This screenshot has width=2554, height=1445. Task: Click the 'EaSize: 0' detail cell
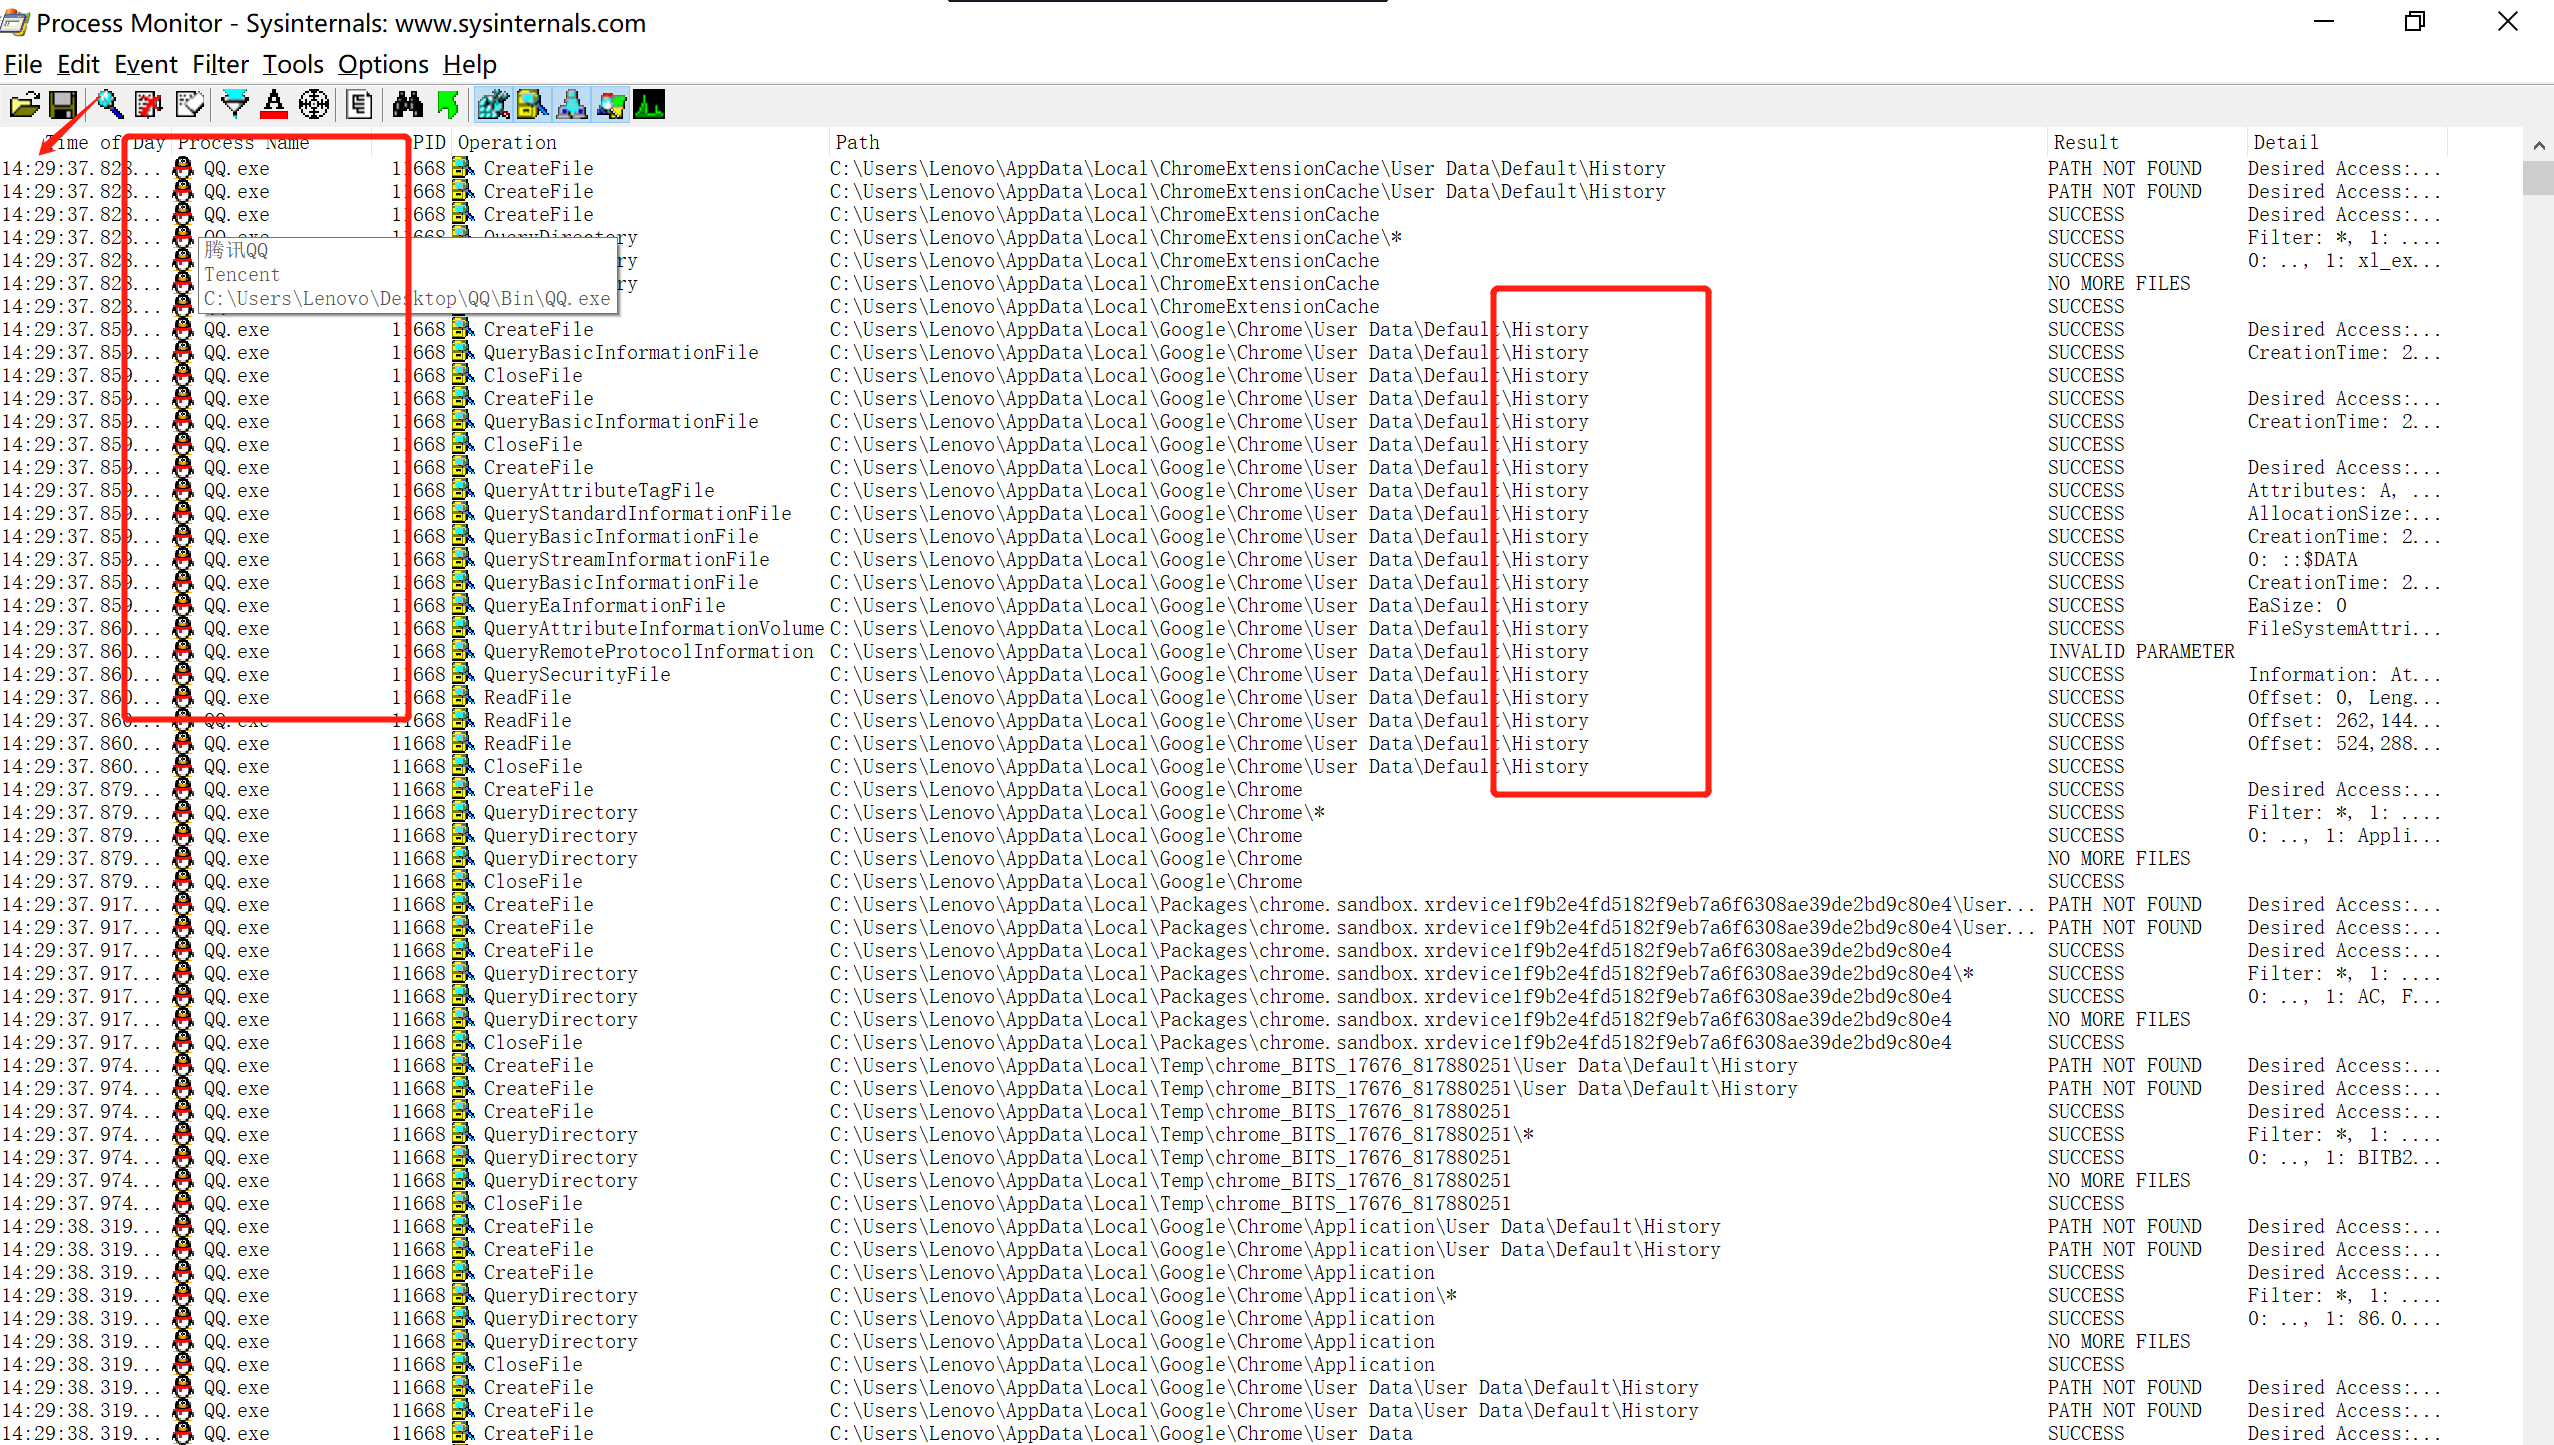click(2297, 606)
